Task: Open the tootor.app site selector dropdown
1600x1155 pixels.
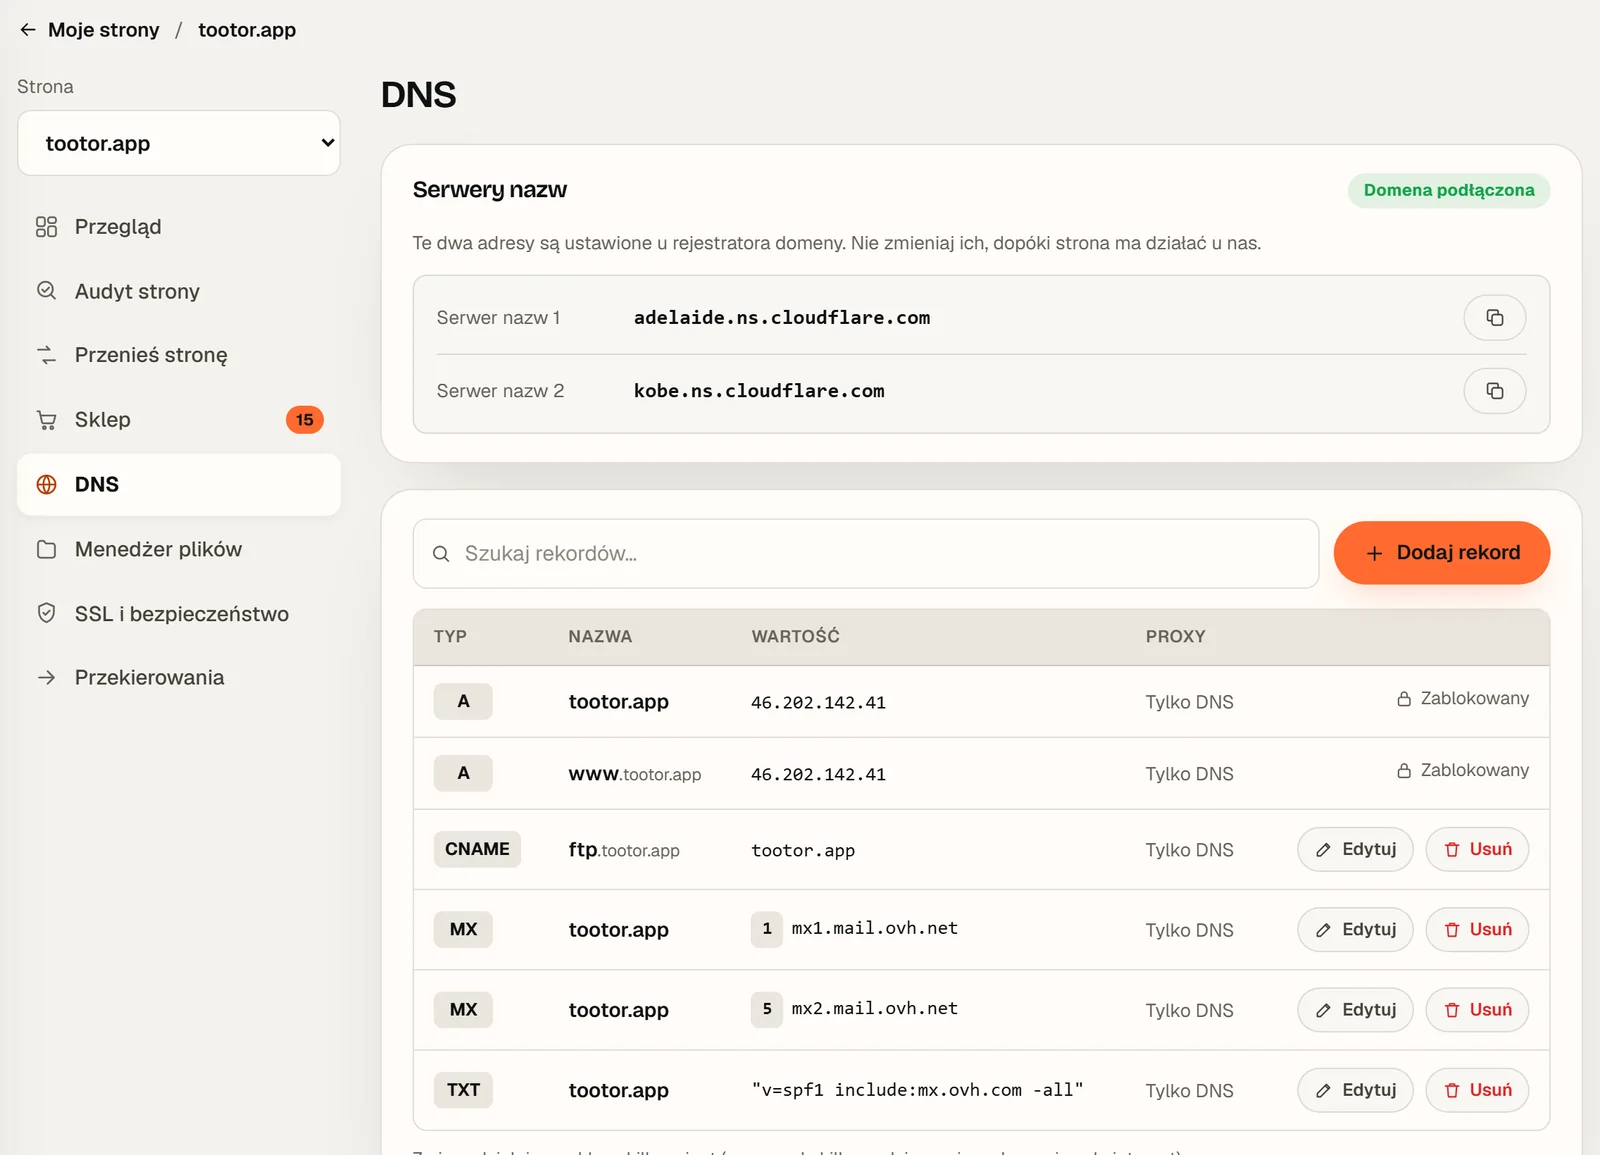Action: click(x=179, y=143)
